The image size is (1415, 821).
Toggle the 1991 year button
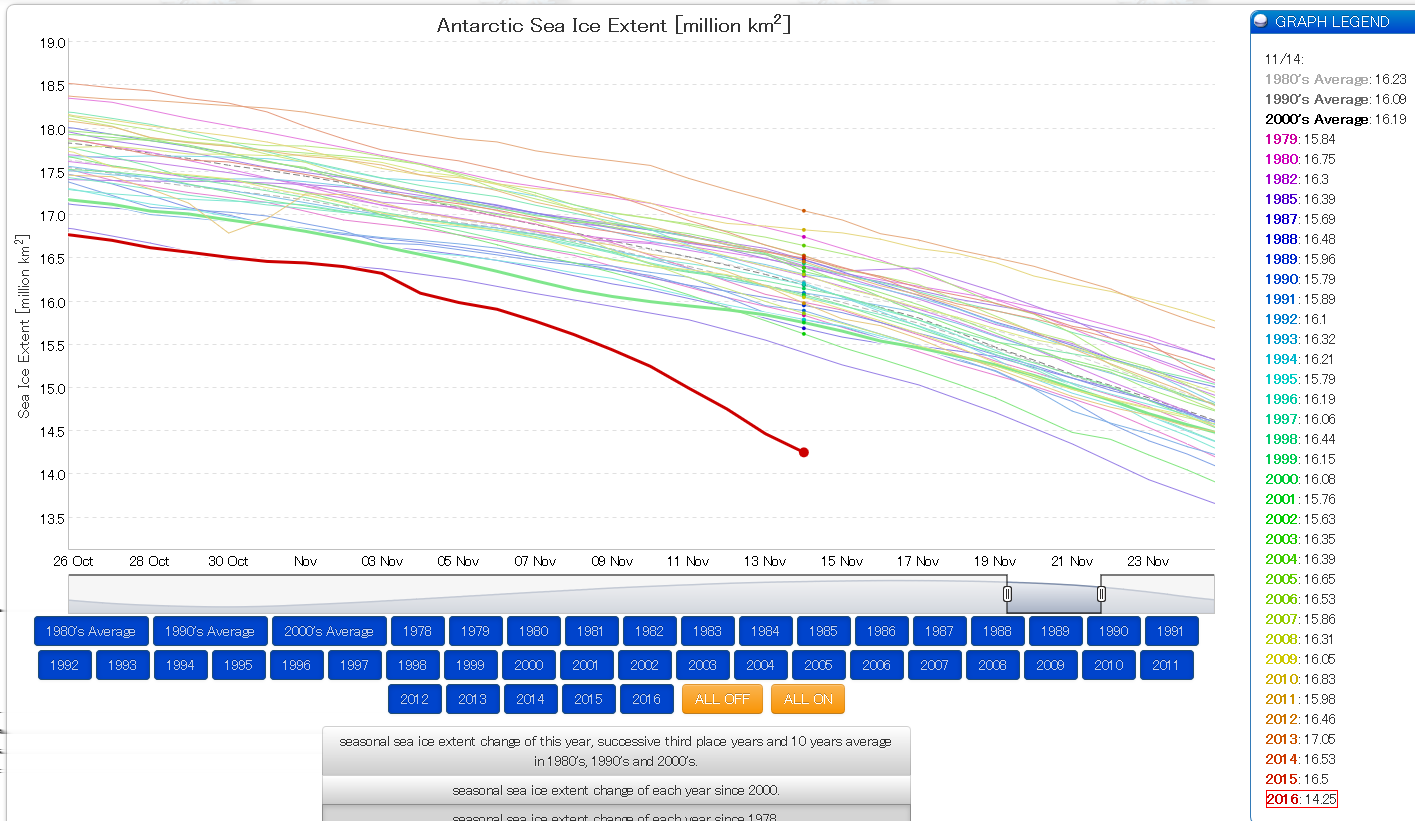(x=1171, y=631)
